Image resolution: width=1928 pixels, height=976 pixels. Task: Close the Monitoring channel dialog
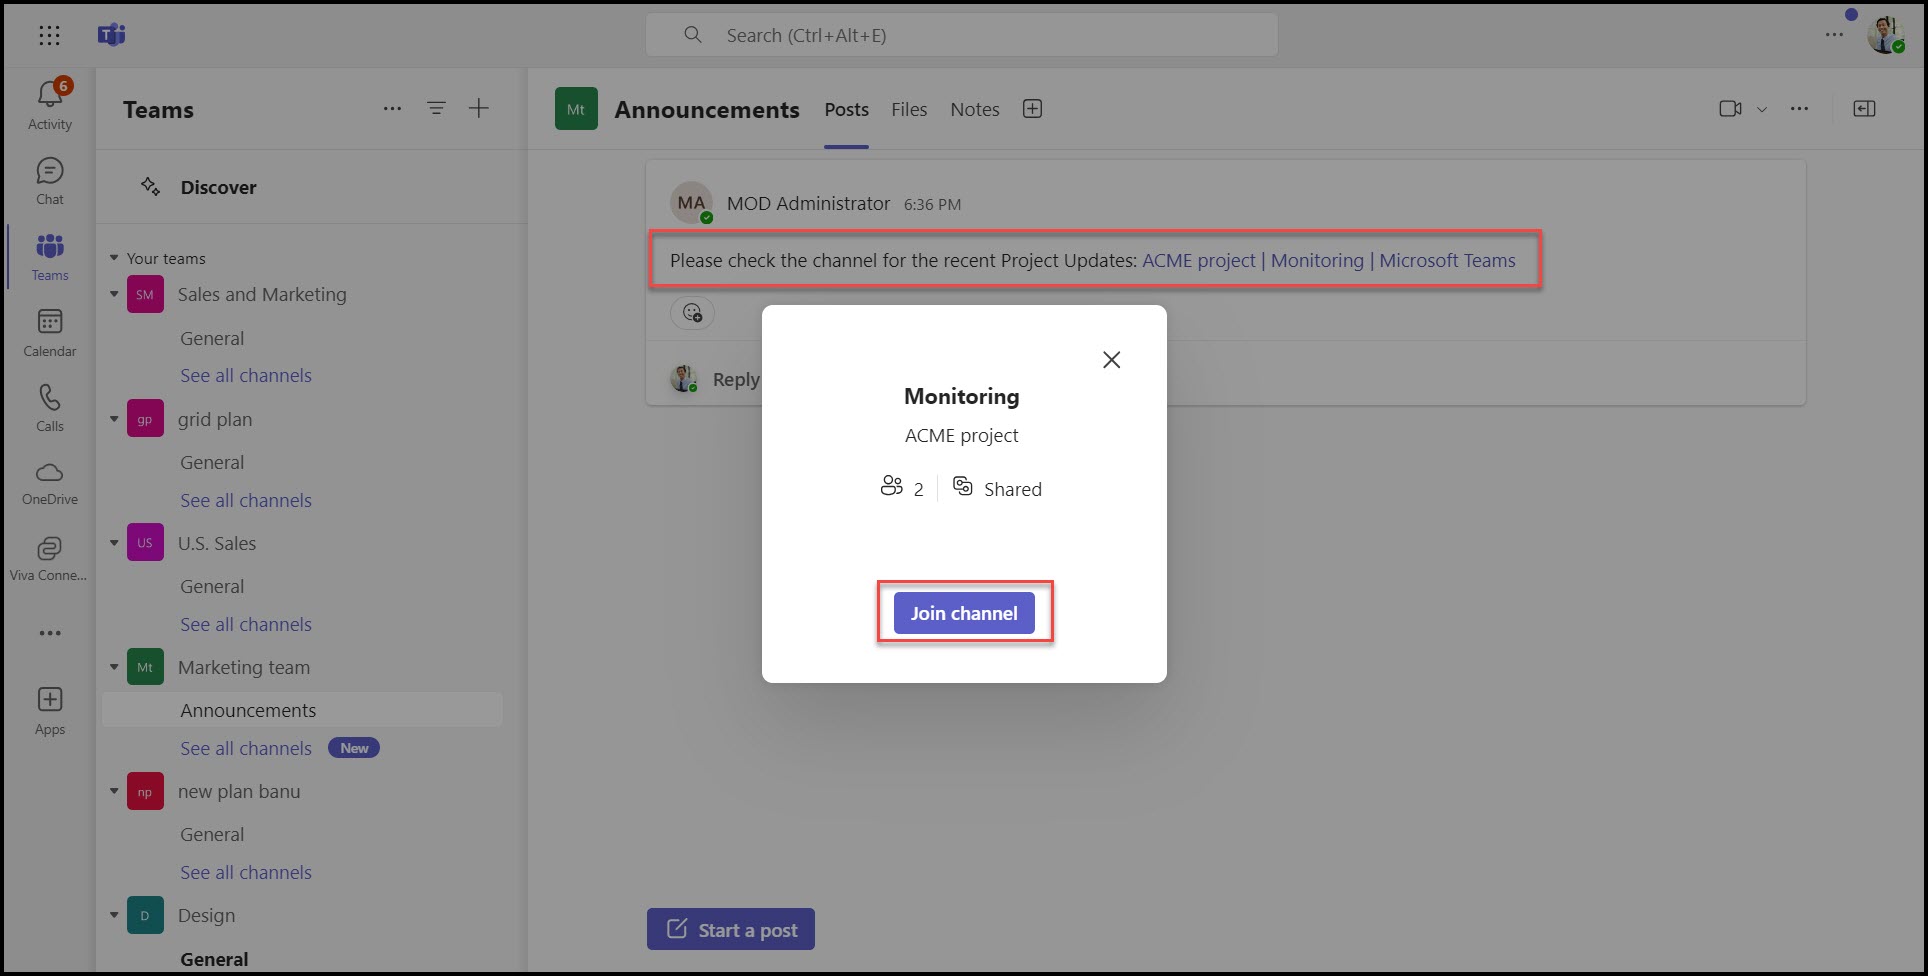click(x=1111, y=360)
